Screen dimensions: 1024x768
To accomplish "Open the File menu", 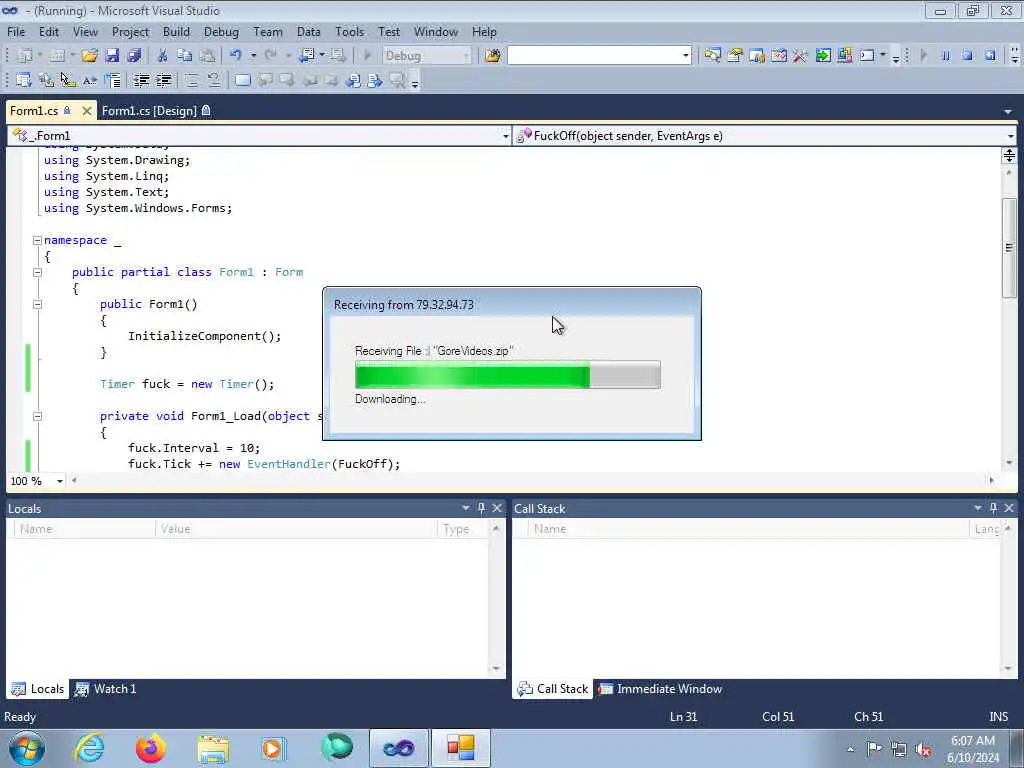I will (x=16, y=32).
